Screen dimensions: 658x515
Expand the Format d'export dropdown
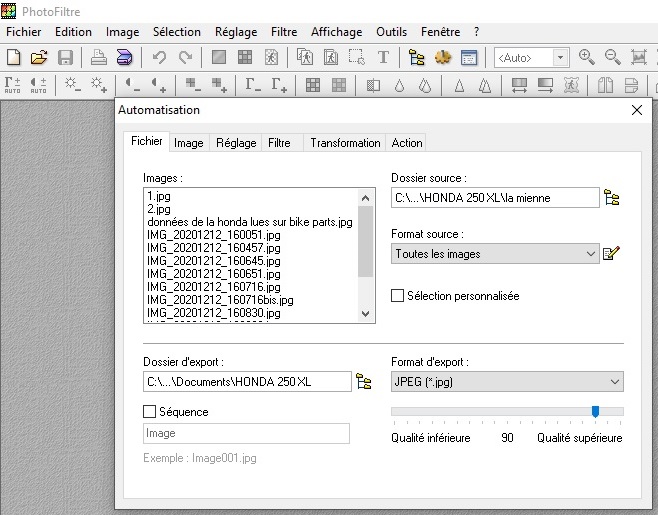tap(506, 382)
